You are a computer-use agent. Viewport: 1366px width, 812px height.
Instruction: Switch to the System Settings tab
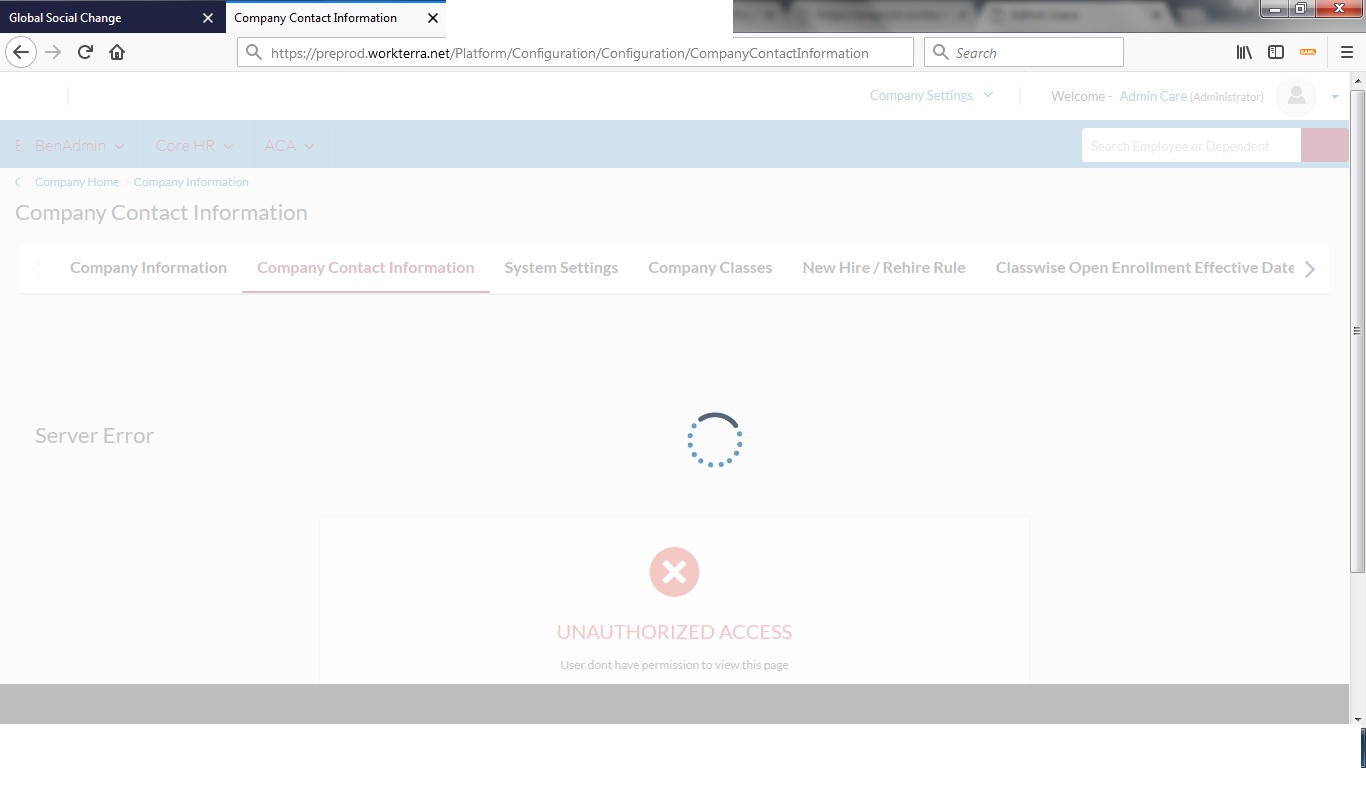561,268
